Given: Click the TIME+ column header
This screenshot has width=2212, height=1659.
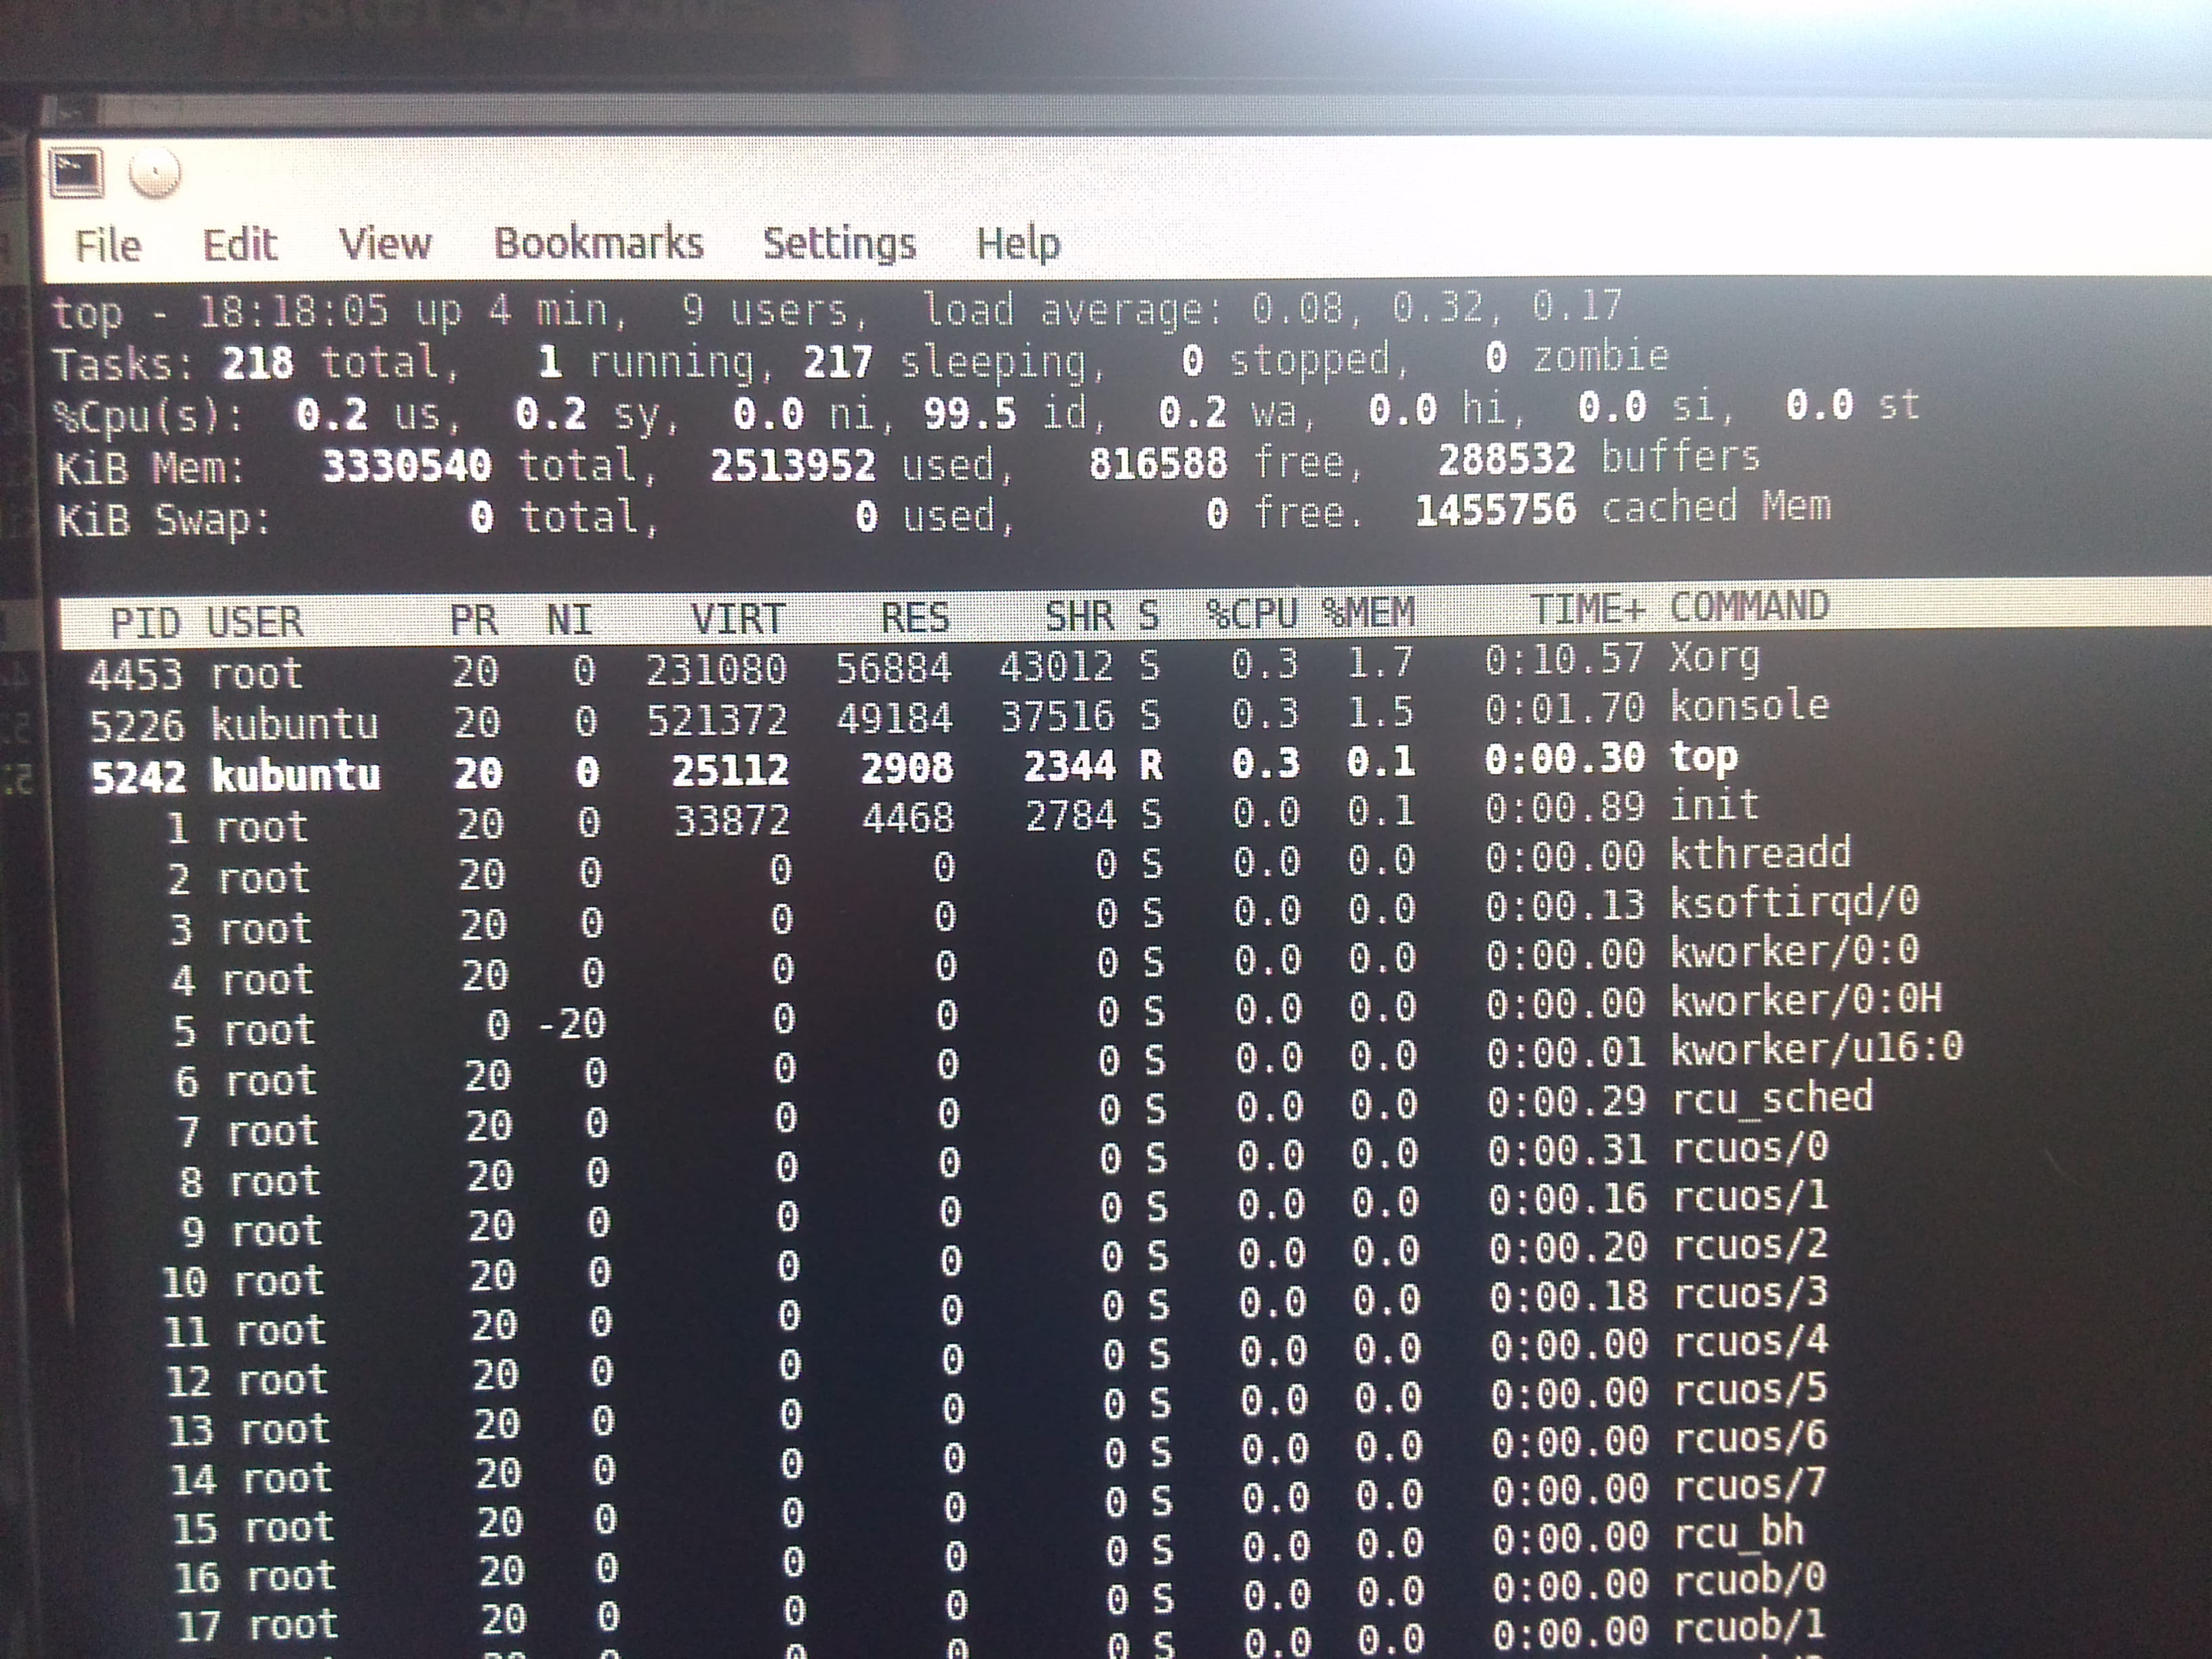Looking at the screenshot, I should (x=1589, y=609).
